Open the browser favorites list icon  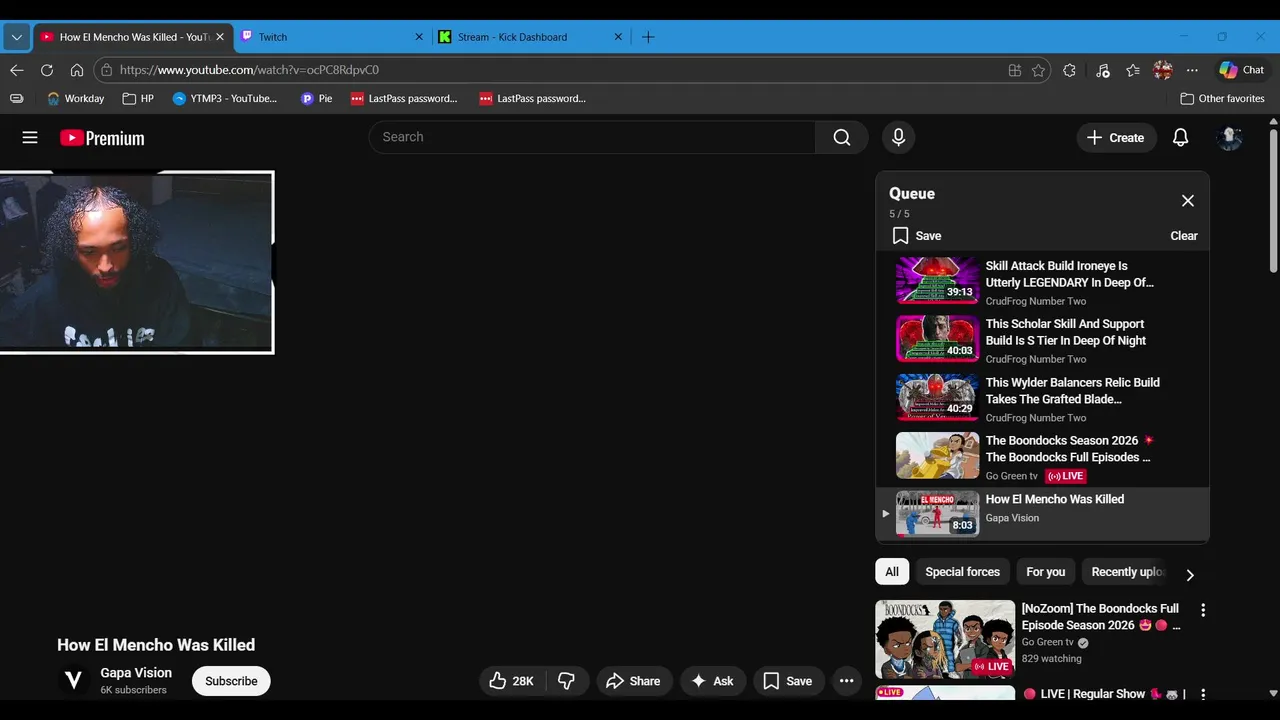[1133, 70]
